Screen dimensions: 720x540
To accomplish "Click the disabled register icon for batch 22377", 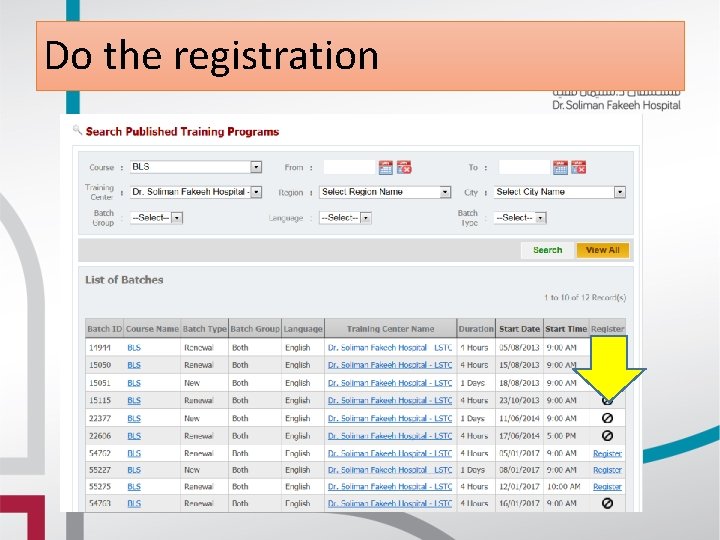I will [x=607, y=418].
